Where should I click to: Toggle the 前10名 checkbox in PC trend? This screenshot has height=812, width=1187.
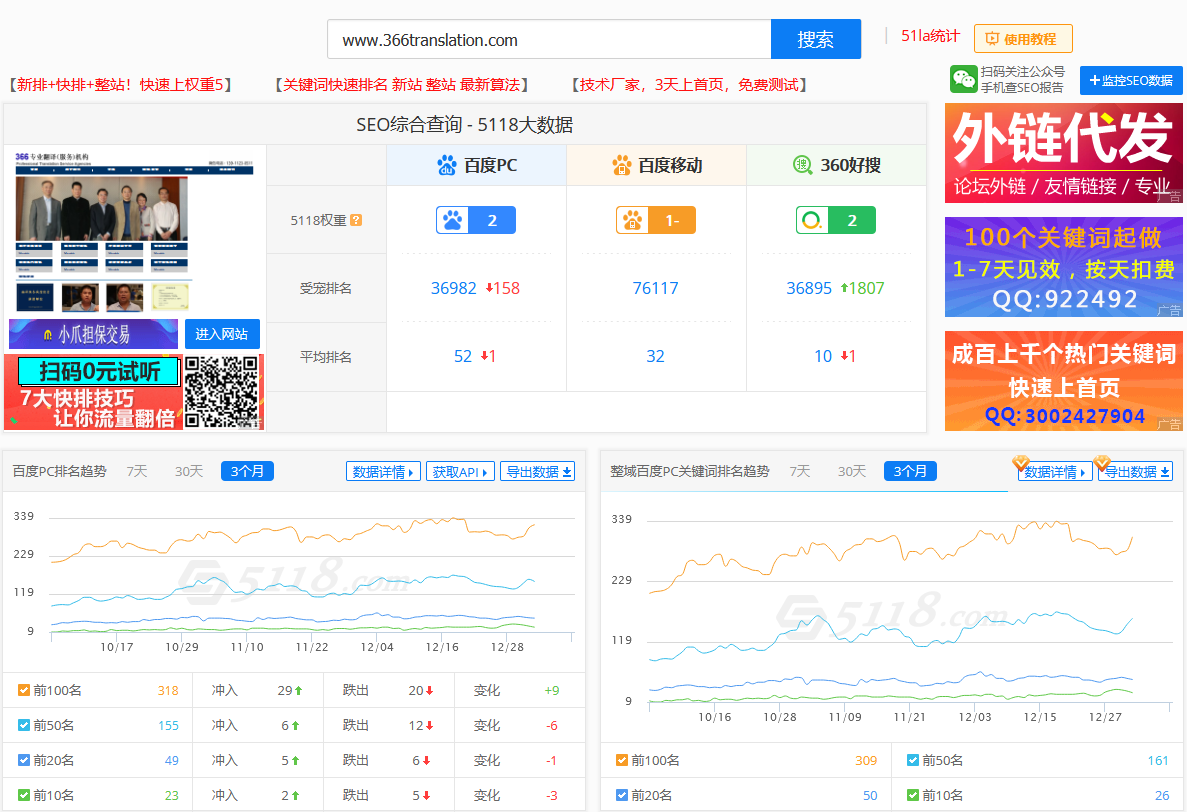click(24, 795)
